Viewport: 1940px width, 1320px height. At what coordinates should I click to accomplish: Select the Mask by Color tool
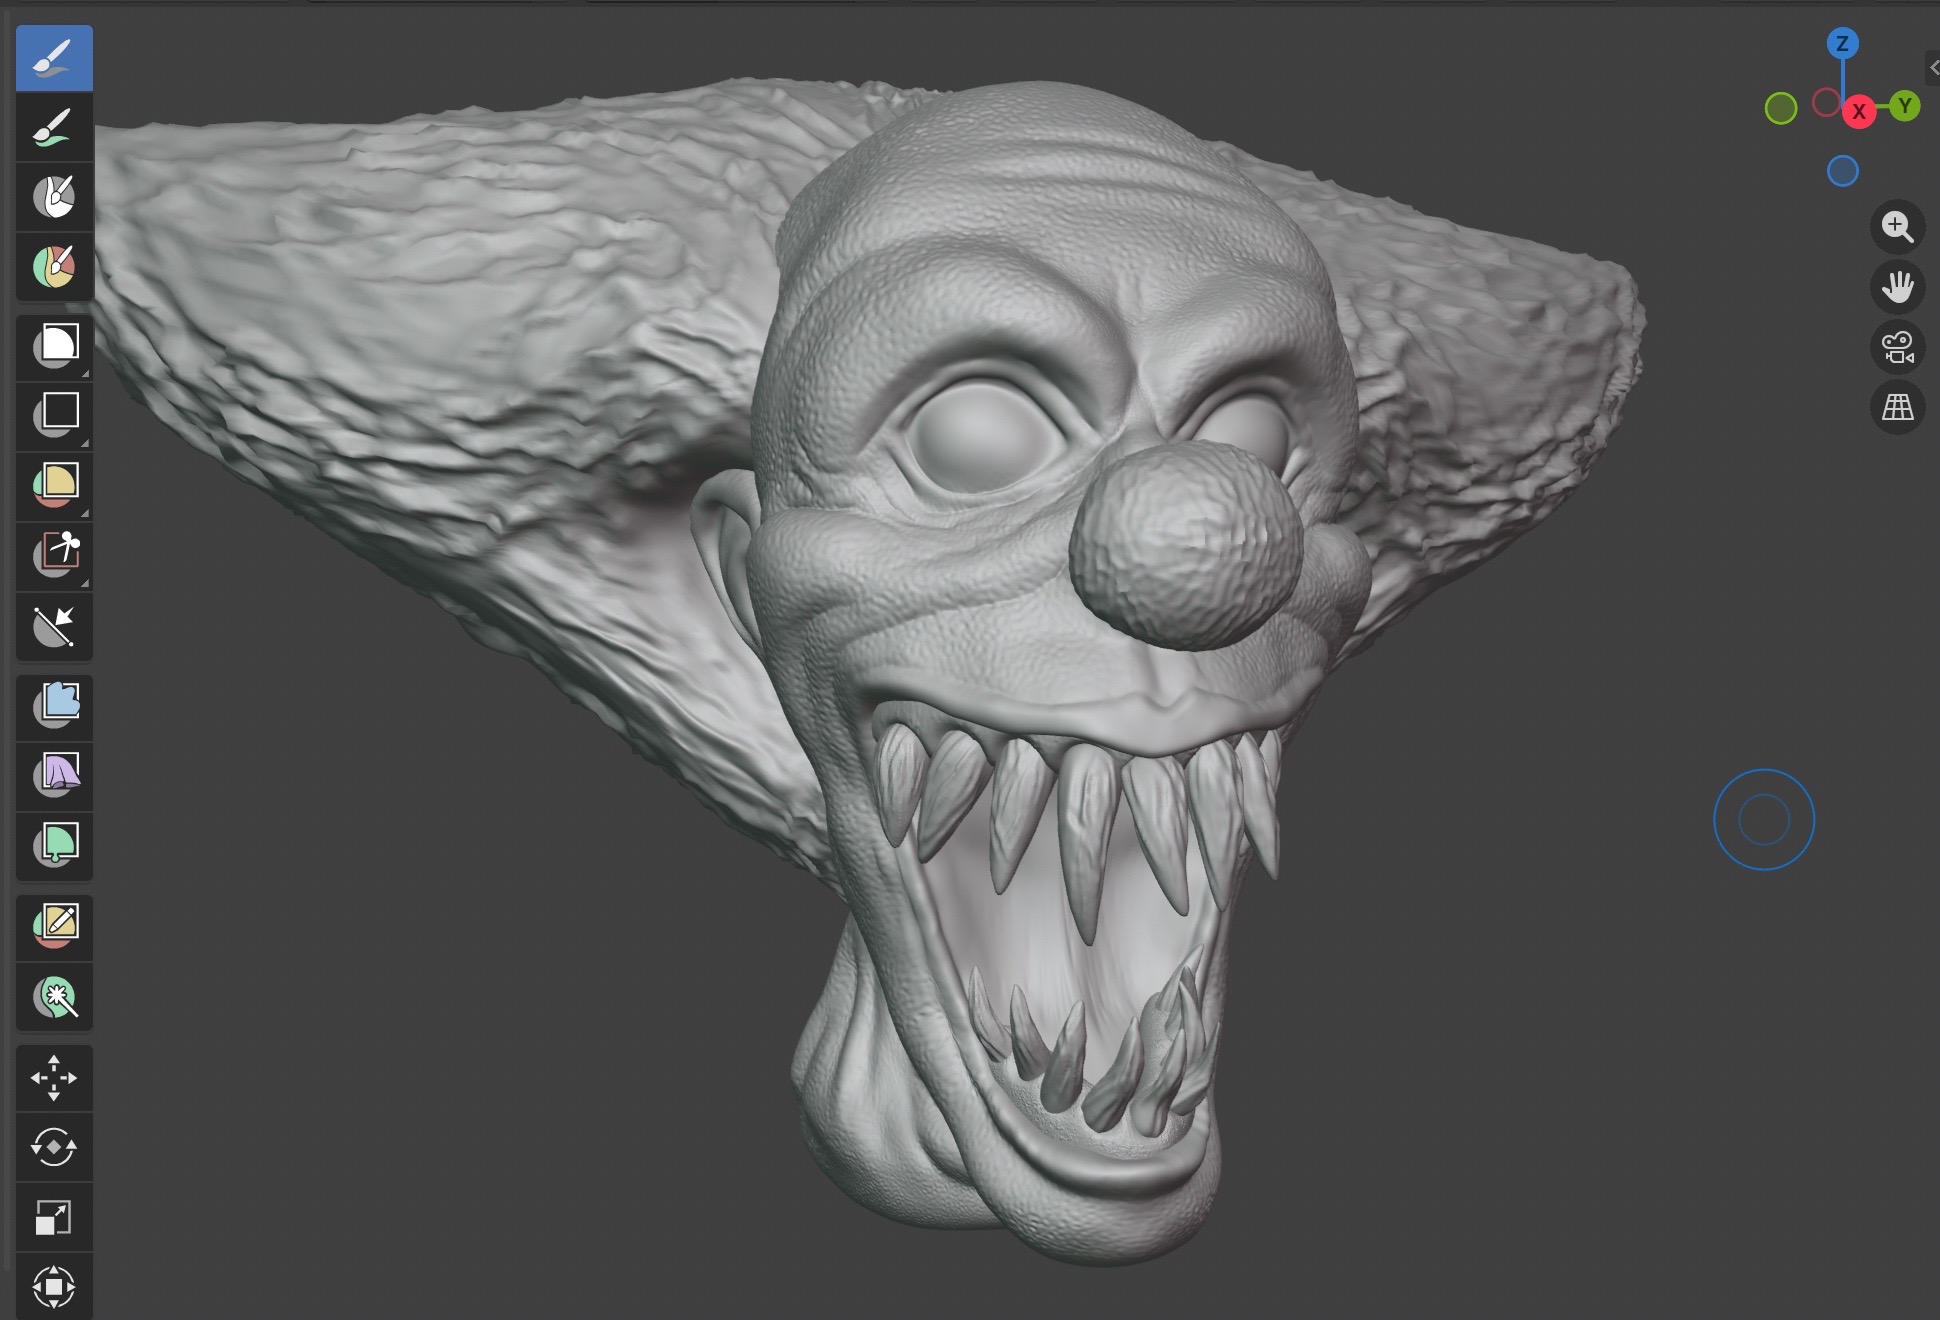coord(54,996)
